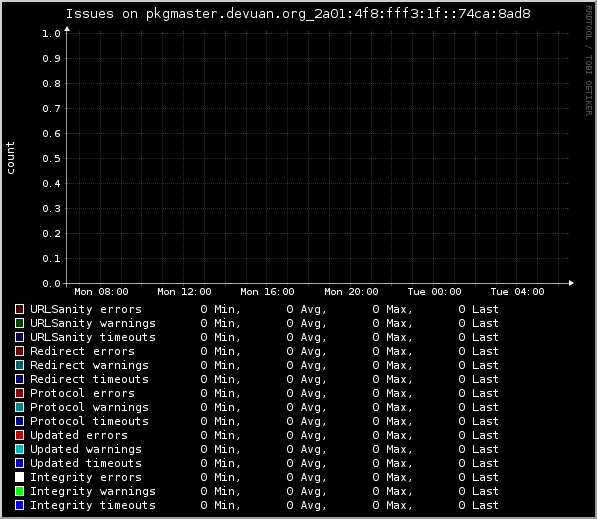The height and width of the screenshot is (519, 597).
Task: Click the RRDTOOL / TOBI OETIKER watermark
Action: 589,61
